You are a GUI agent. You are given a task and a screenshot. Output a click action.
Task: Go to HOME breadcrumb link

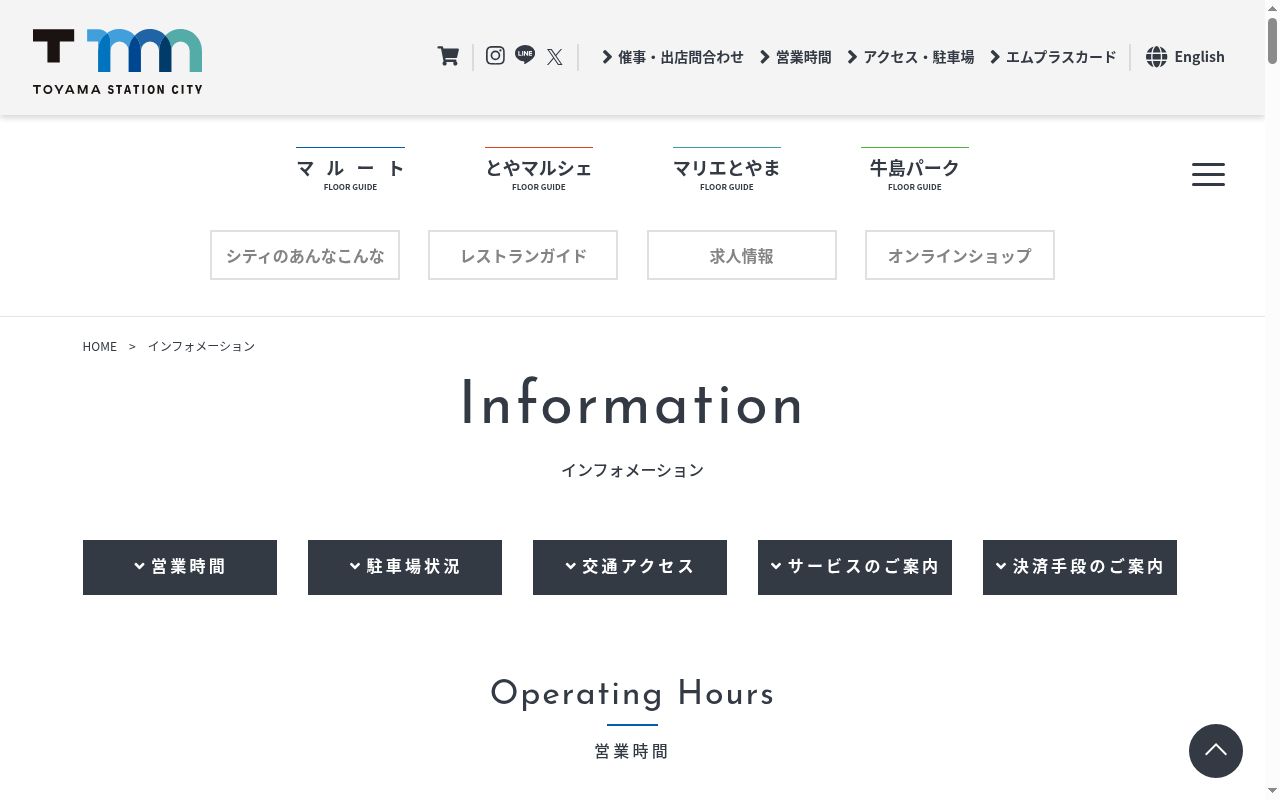(100, 346)
